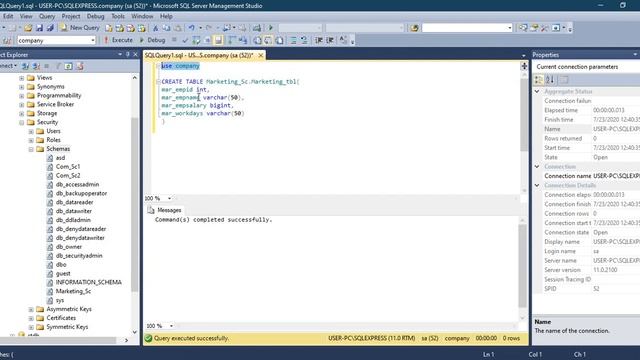The width and height of the screenshot is (640, 360).
Task: Collapse the Connection Details section
Action: [x=537, y=185]
